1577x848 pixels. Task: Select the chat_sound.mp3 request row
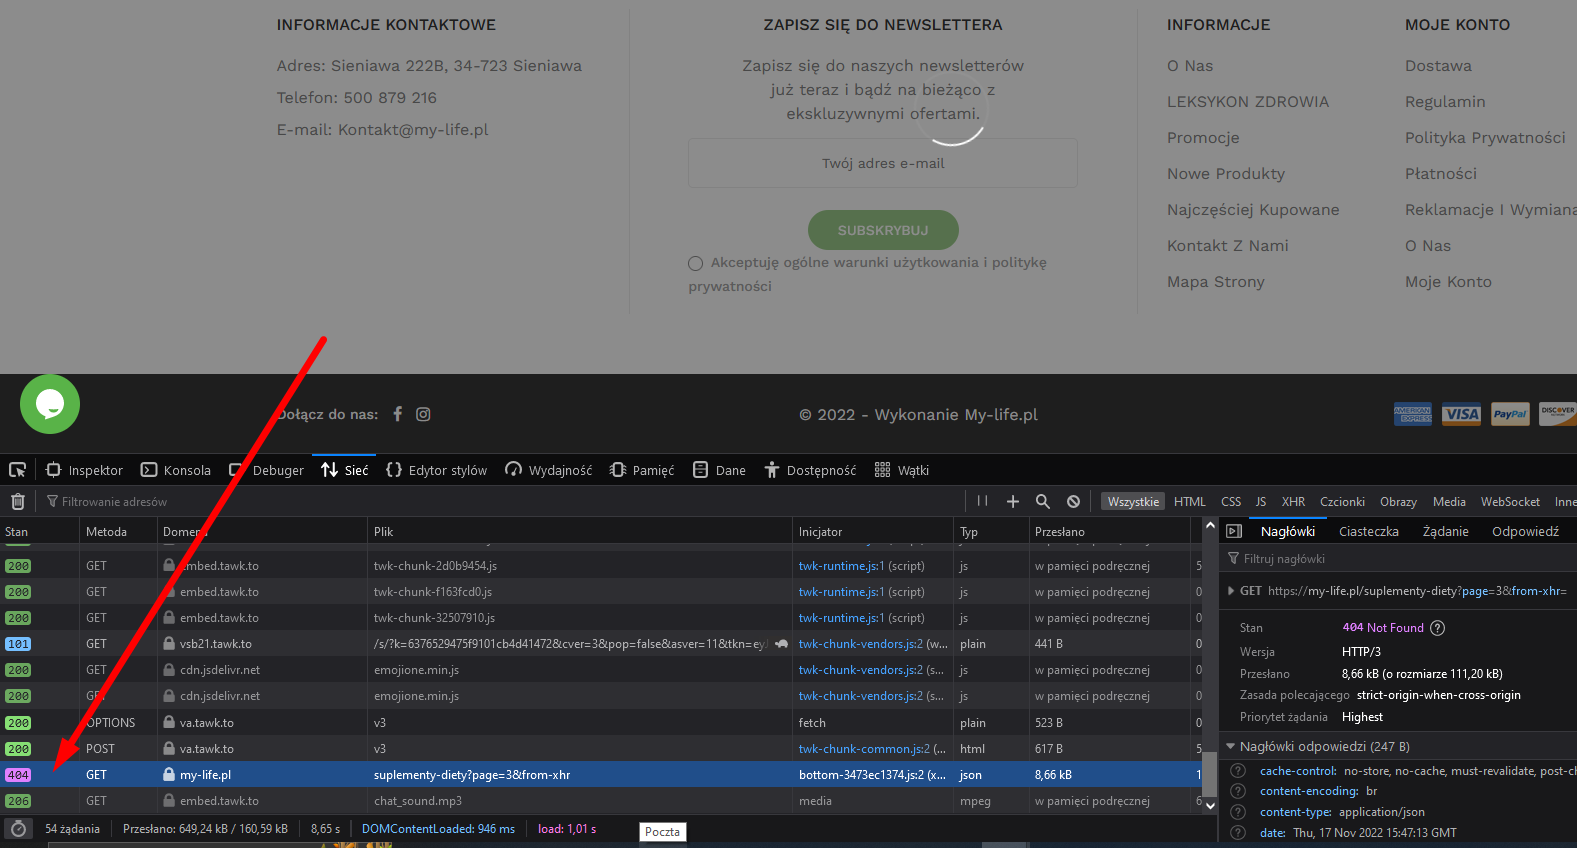[601, 801]
